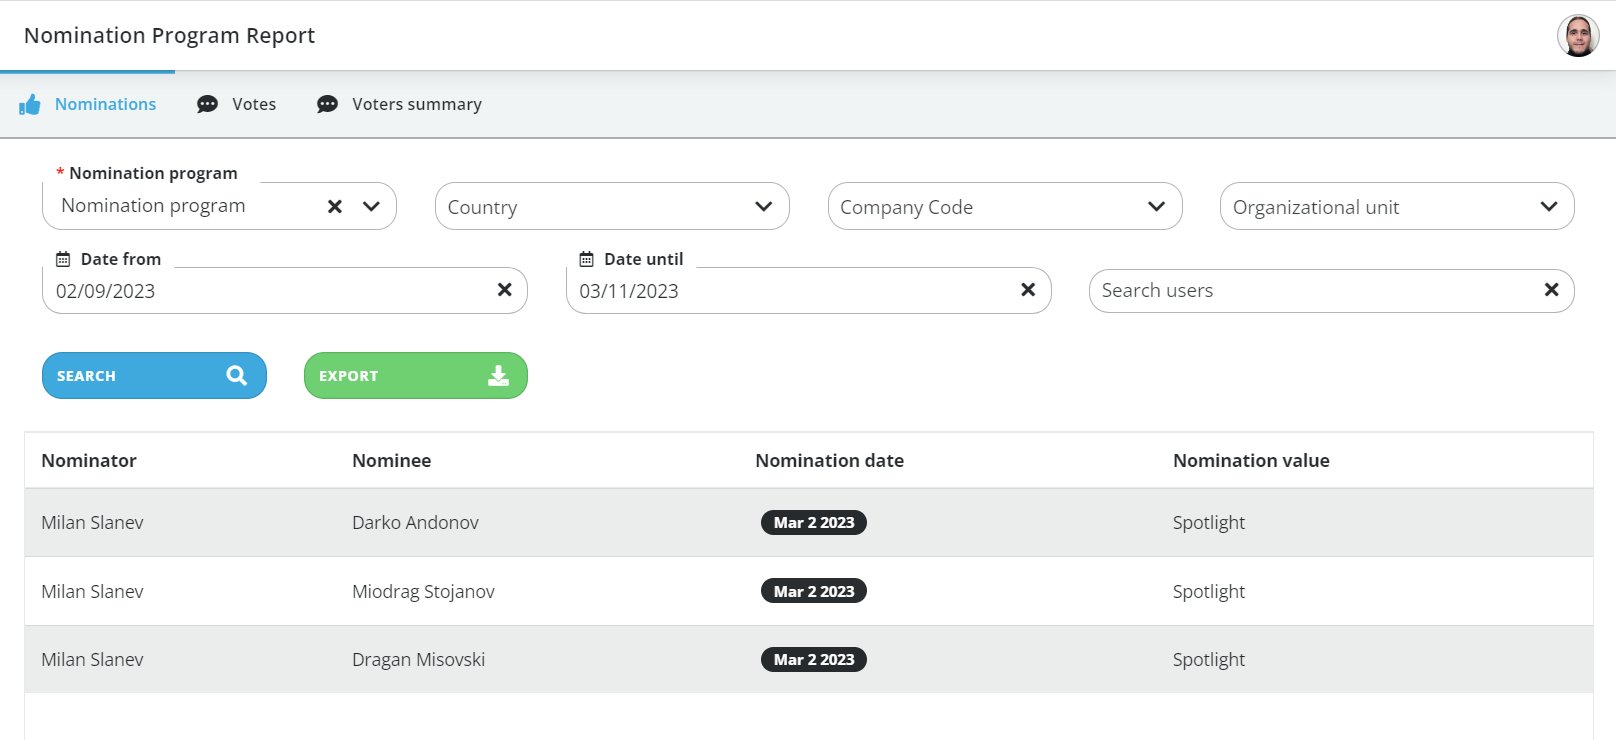Click the Date until calendar icon
Screen dimensions: 1616x740
click(x=587, y=259)
